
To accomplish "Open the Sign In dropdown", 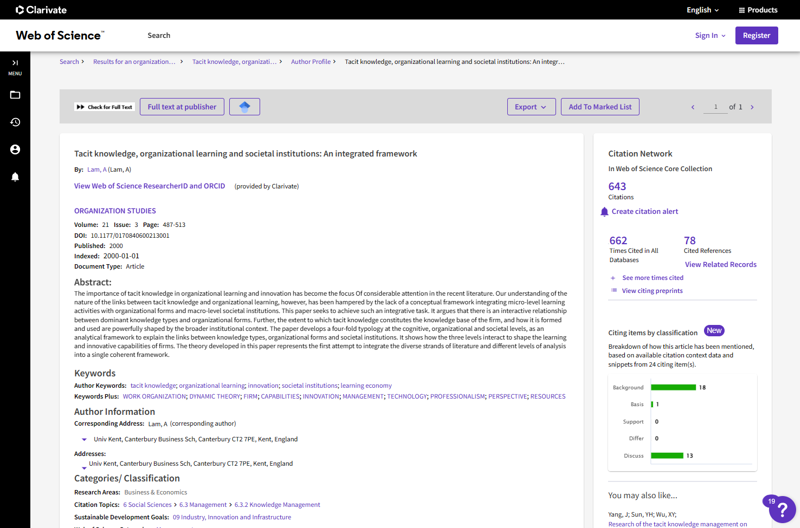I will [710, 35].
